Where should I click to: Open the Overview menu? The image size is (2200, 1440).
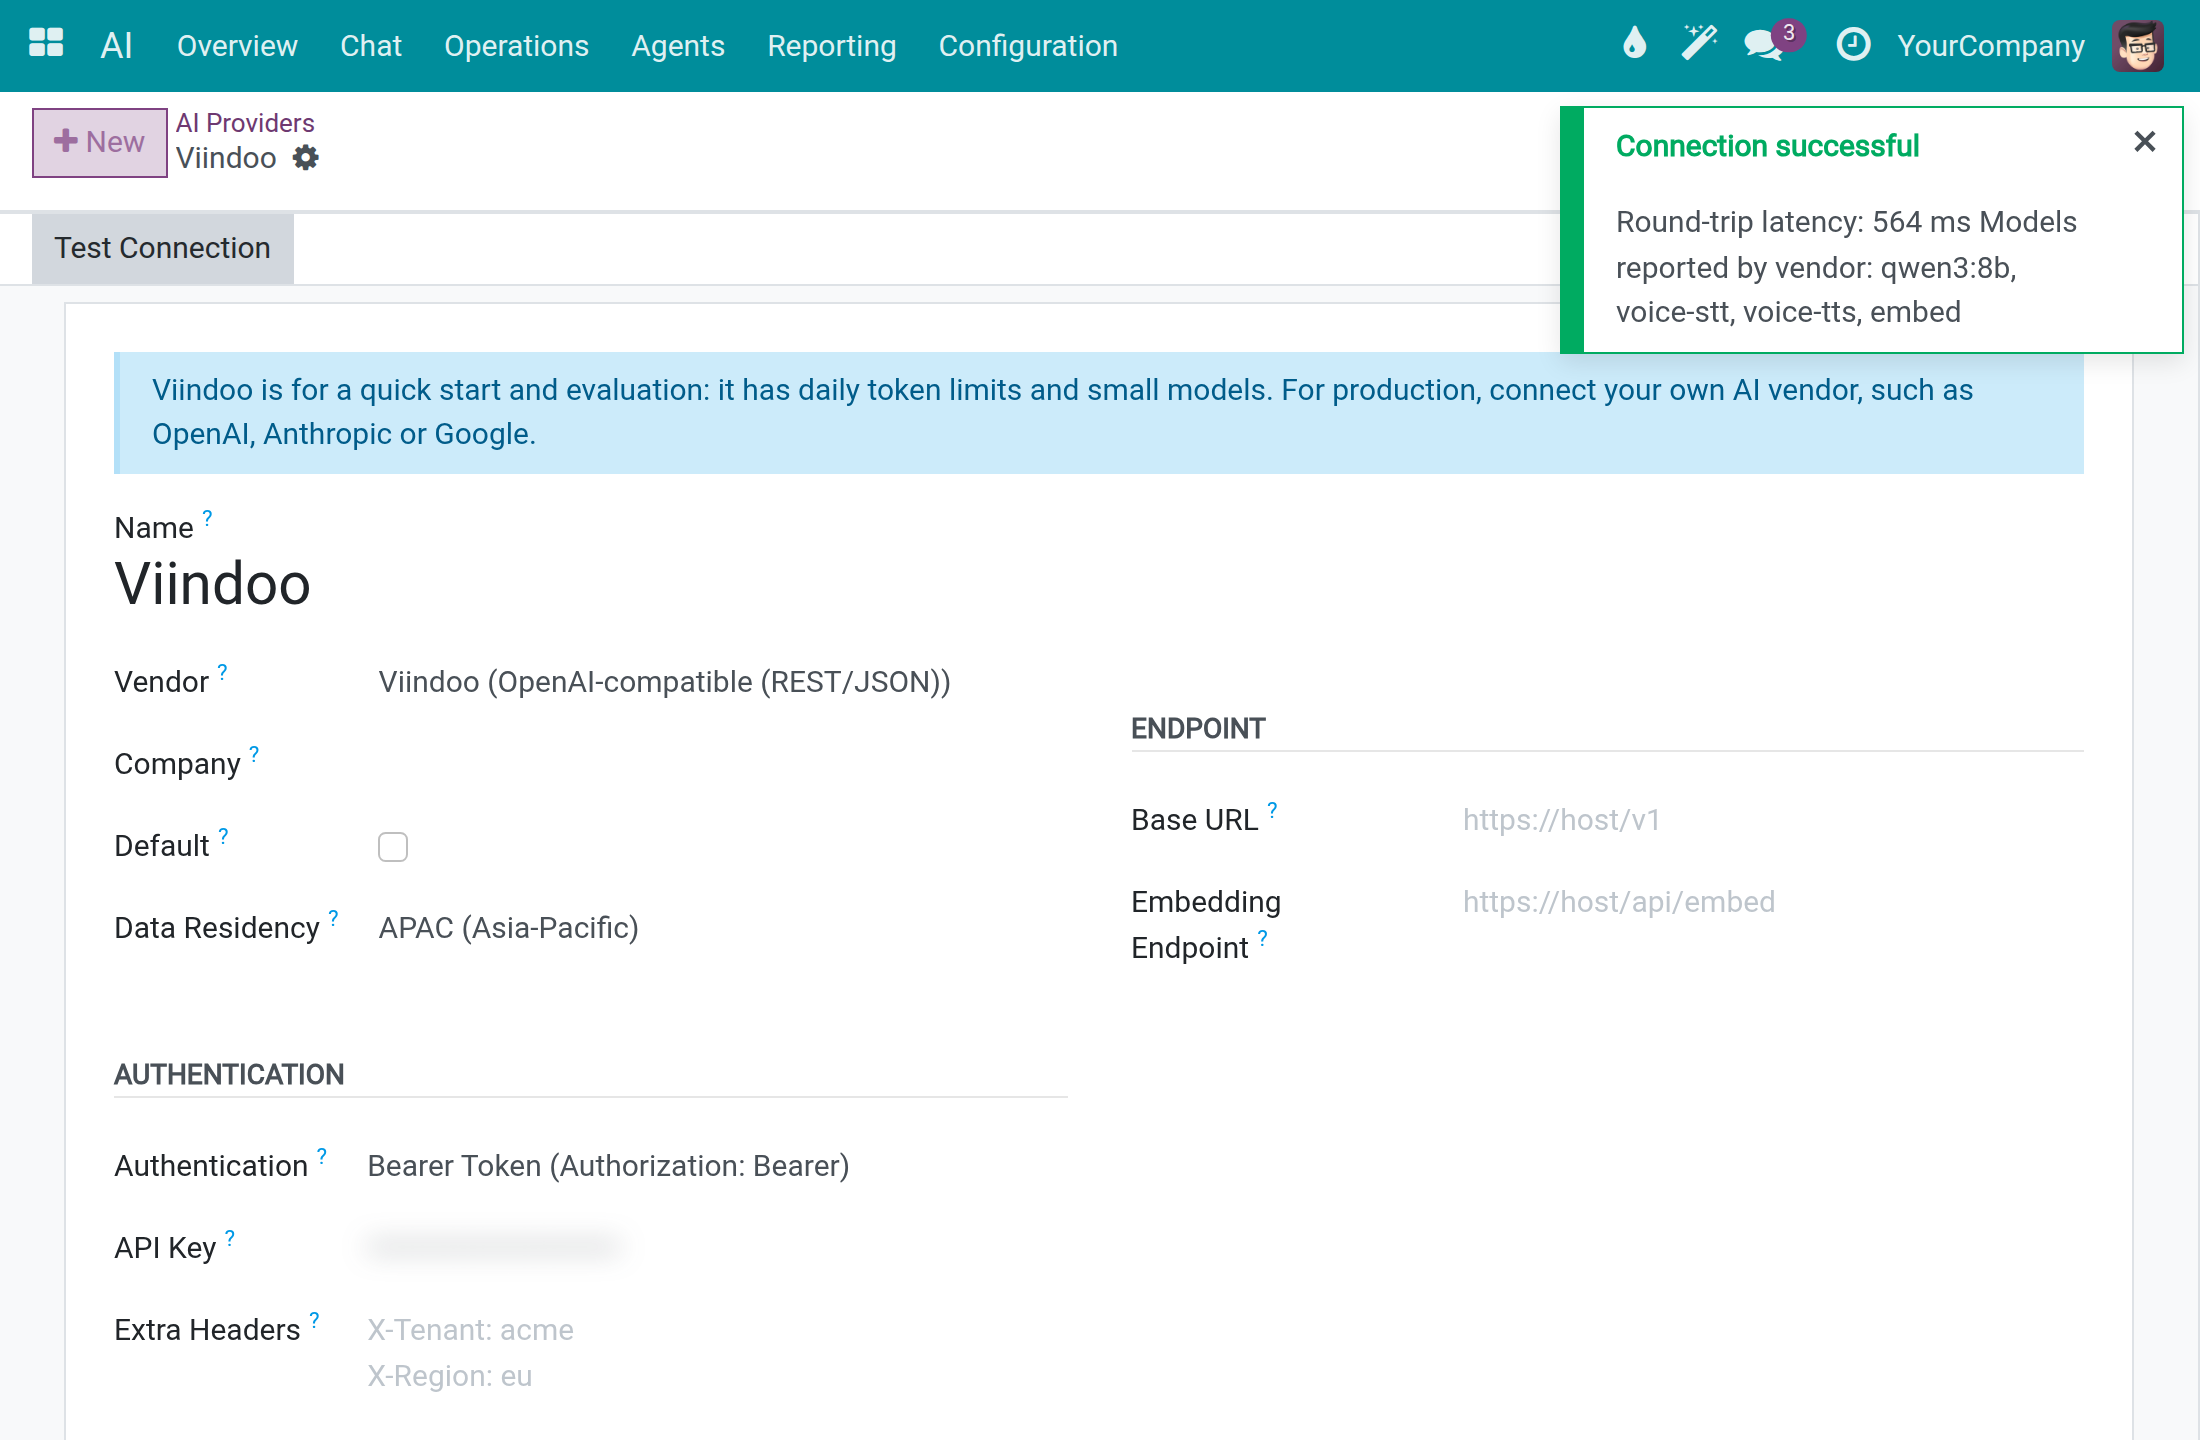point(237,46)
